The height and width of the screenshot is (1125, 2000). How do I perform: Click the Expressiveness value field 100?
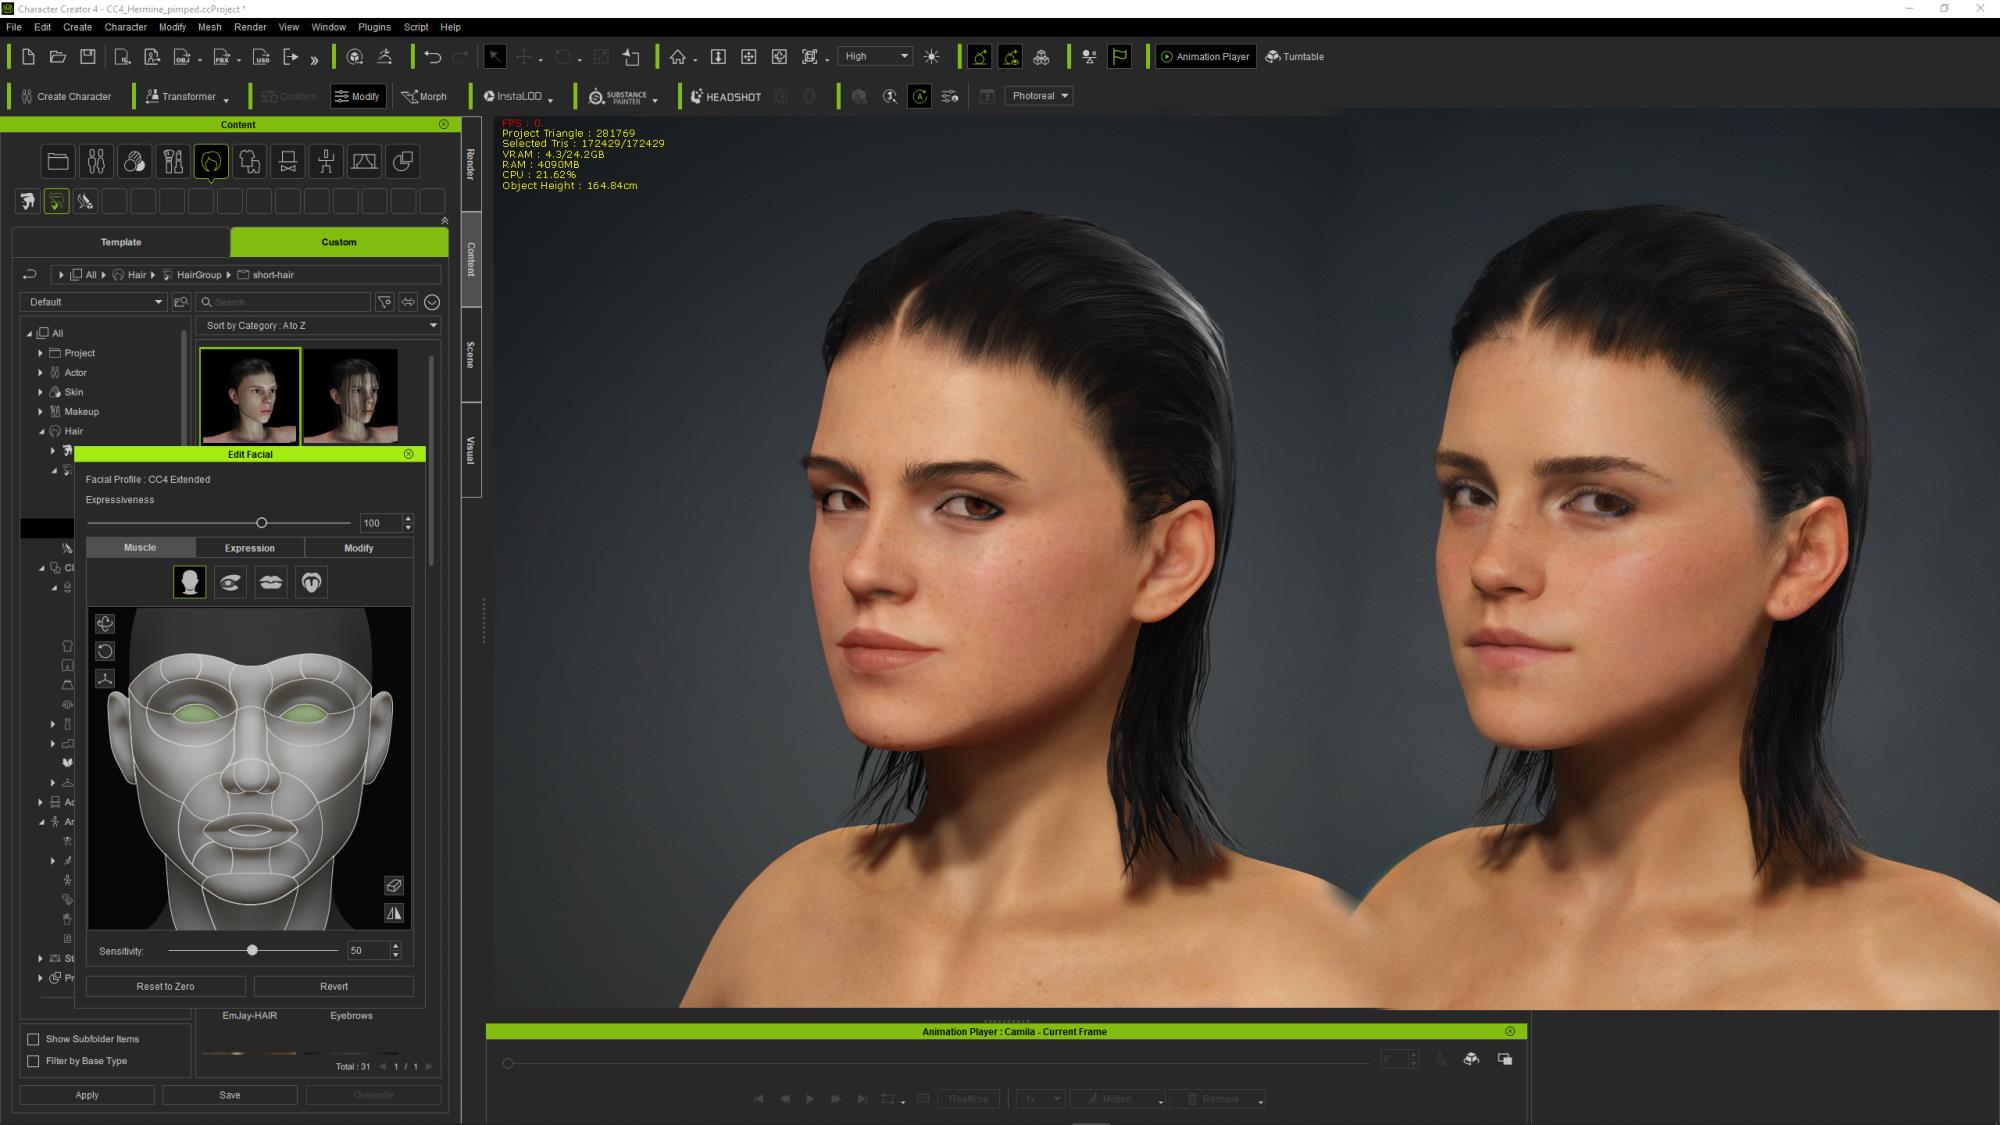[380, 523]
